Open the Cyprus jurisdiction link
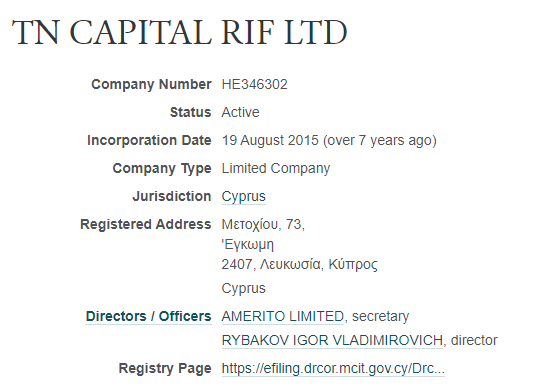This screenshot has width=560, height=392. (x=244, y=196)
